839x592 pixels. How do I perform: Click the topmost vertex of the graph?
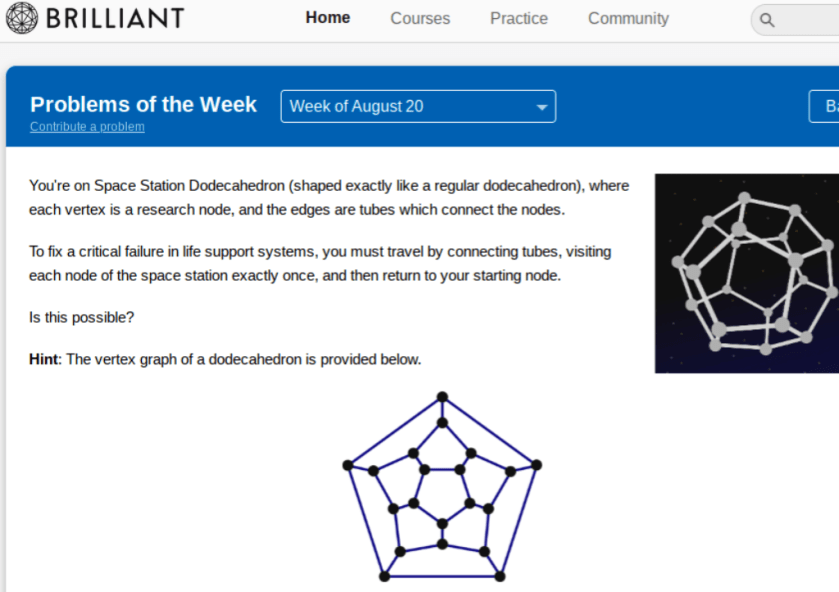coord(442,396)
